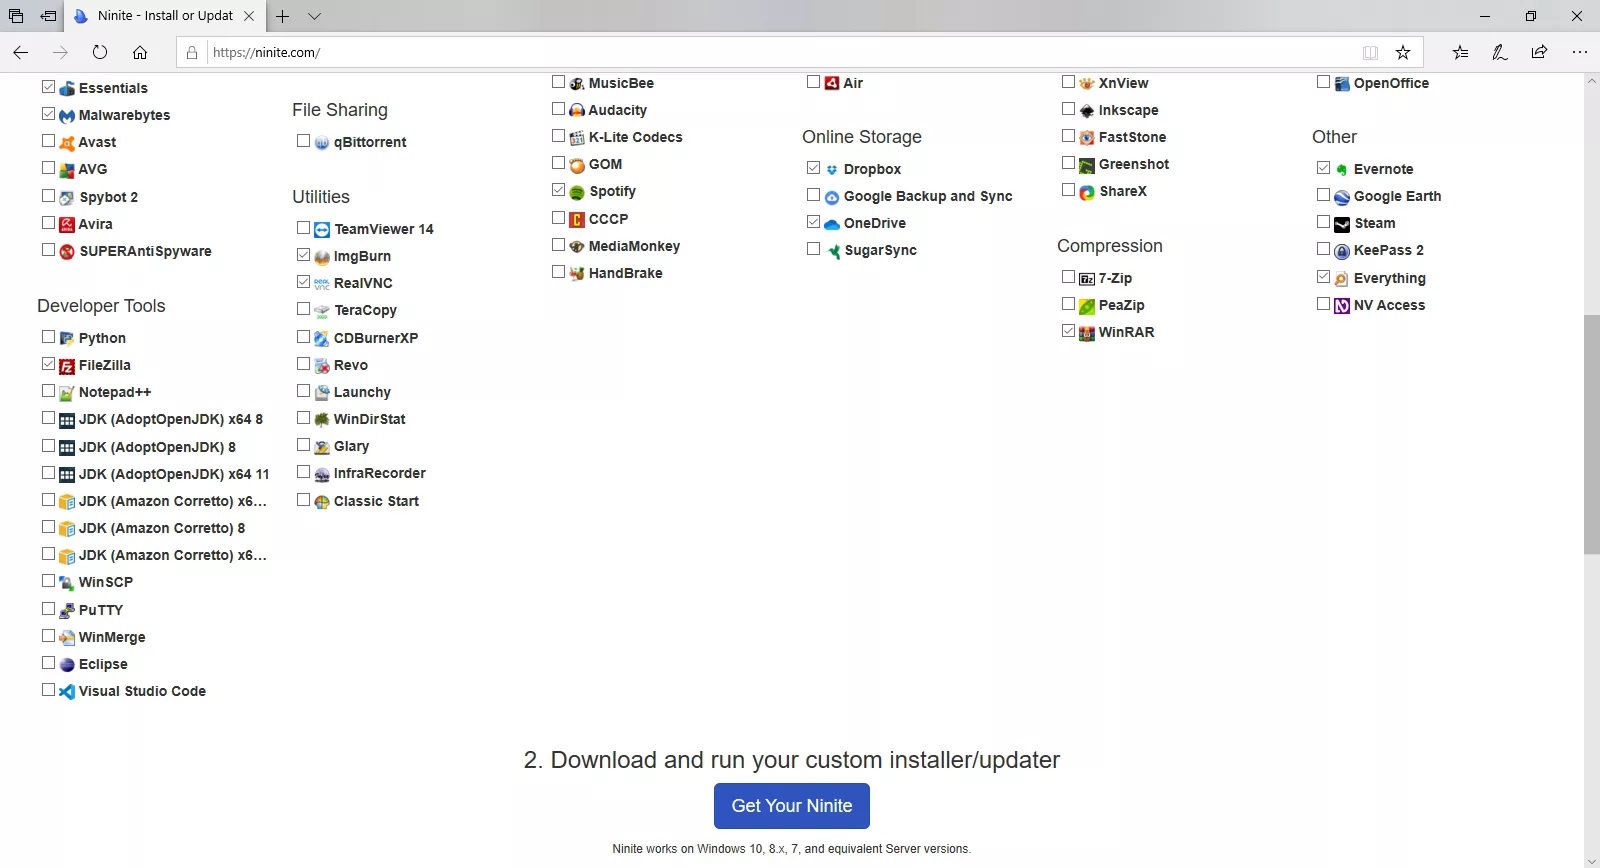Image resolution: width=1600 pixels, height=868 pixels.
Task: Check the PeaZip checkbox
Action: pos(1068,304)
